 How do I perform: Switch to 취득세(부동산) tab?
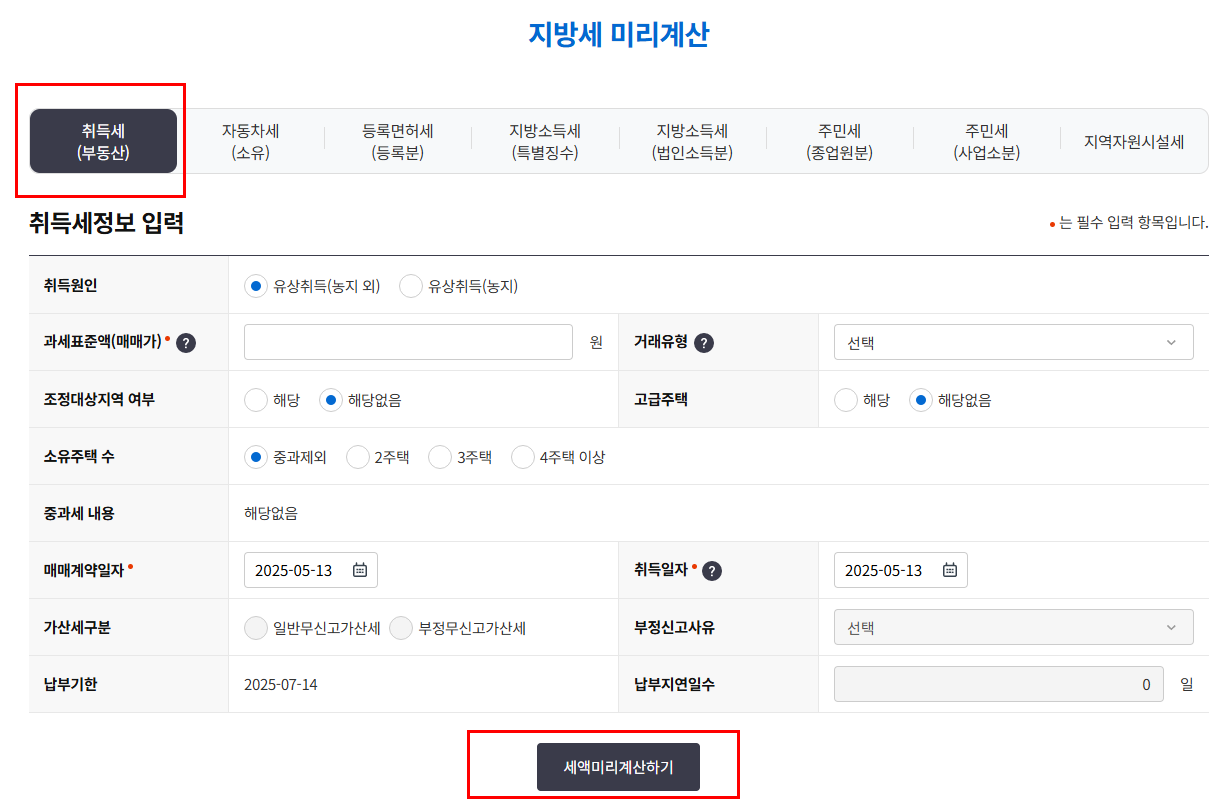coord(103,141)
